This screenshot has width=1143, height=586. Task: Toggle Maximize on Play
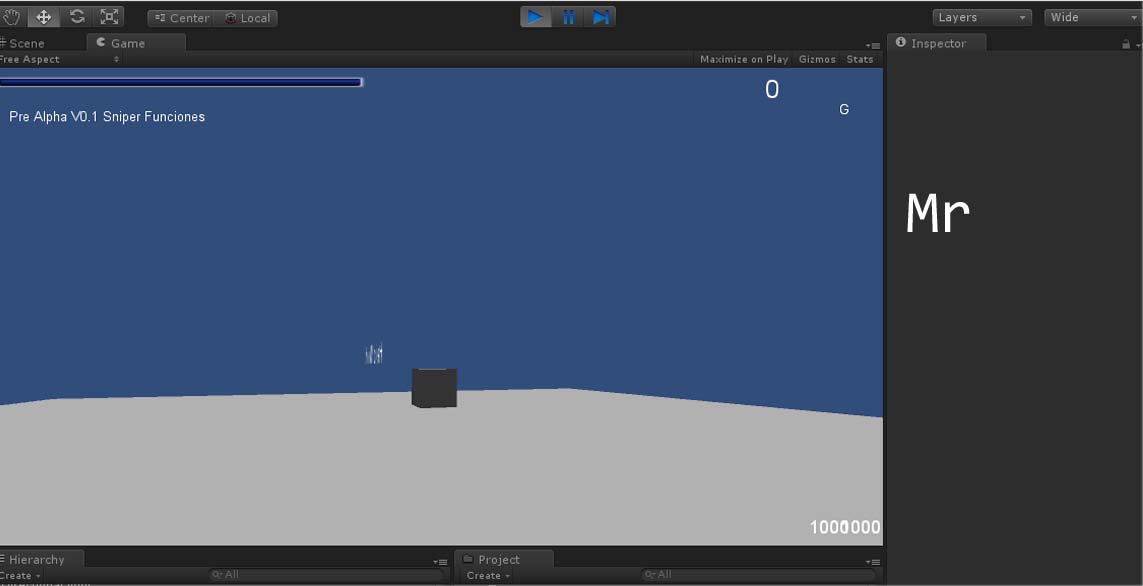(x=743, y=59)
